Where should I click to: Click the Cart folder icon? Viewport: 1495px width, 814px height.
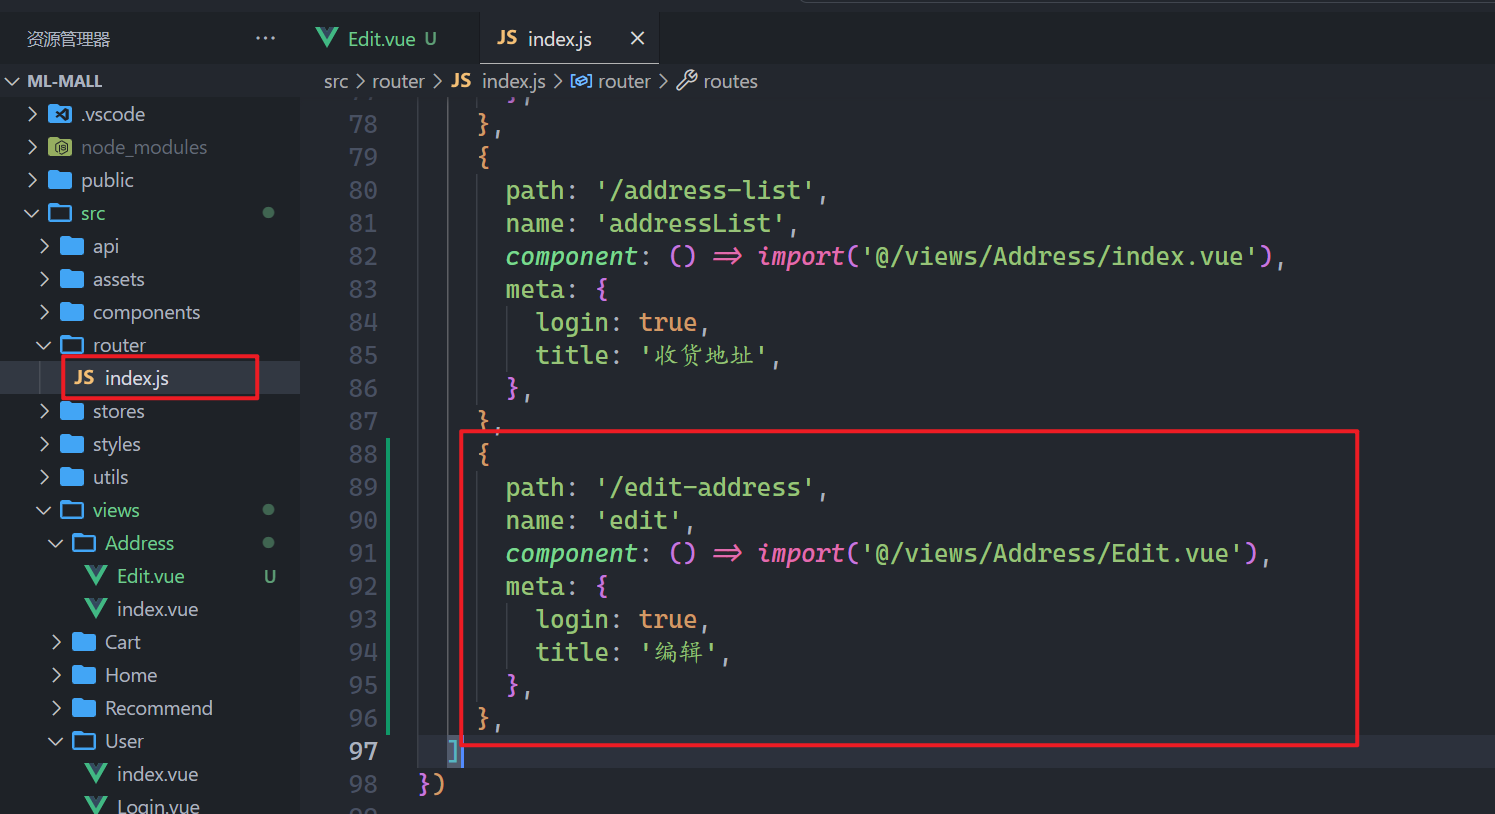pyautogui.click(x=84, y=642)
